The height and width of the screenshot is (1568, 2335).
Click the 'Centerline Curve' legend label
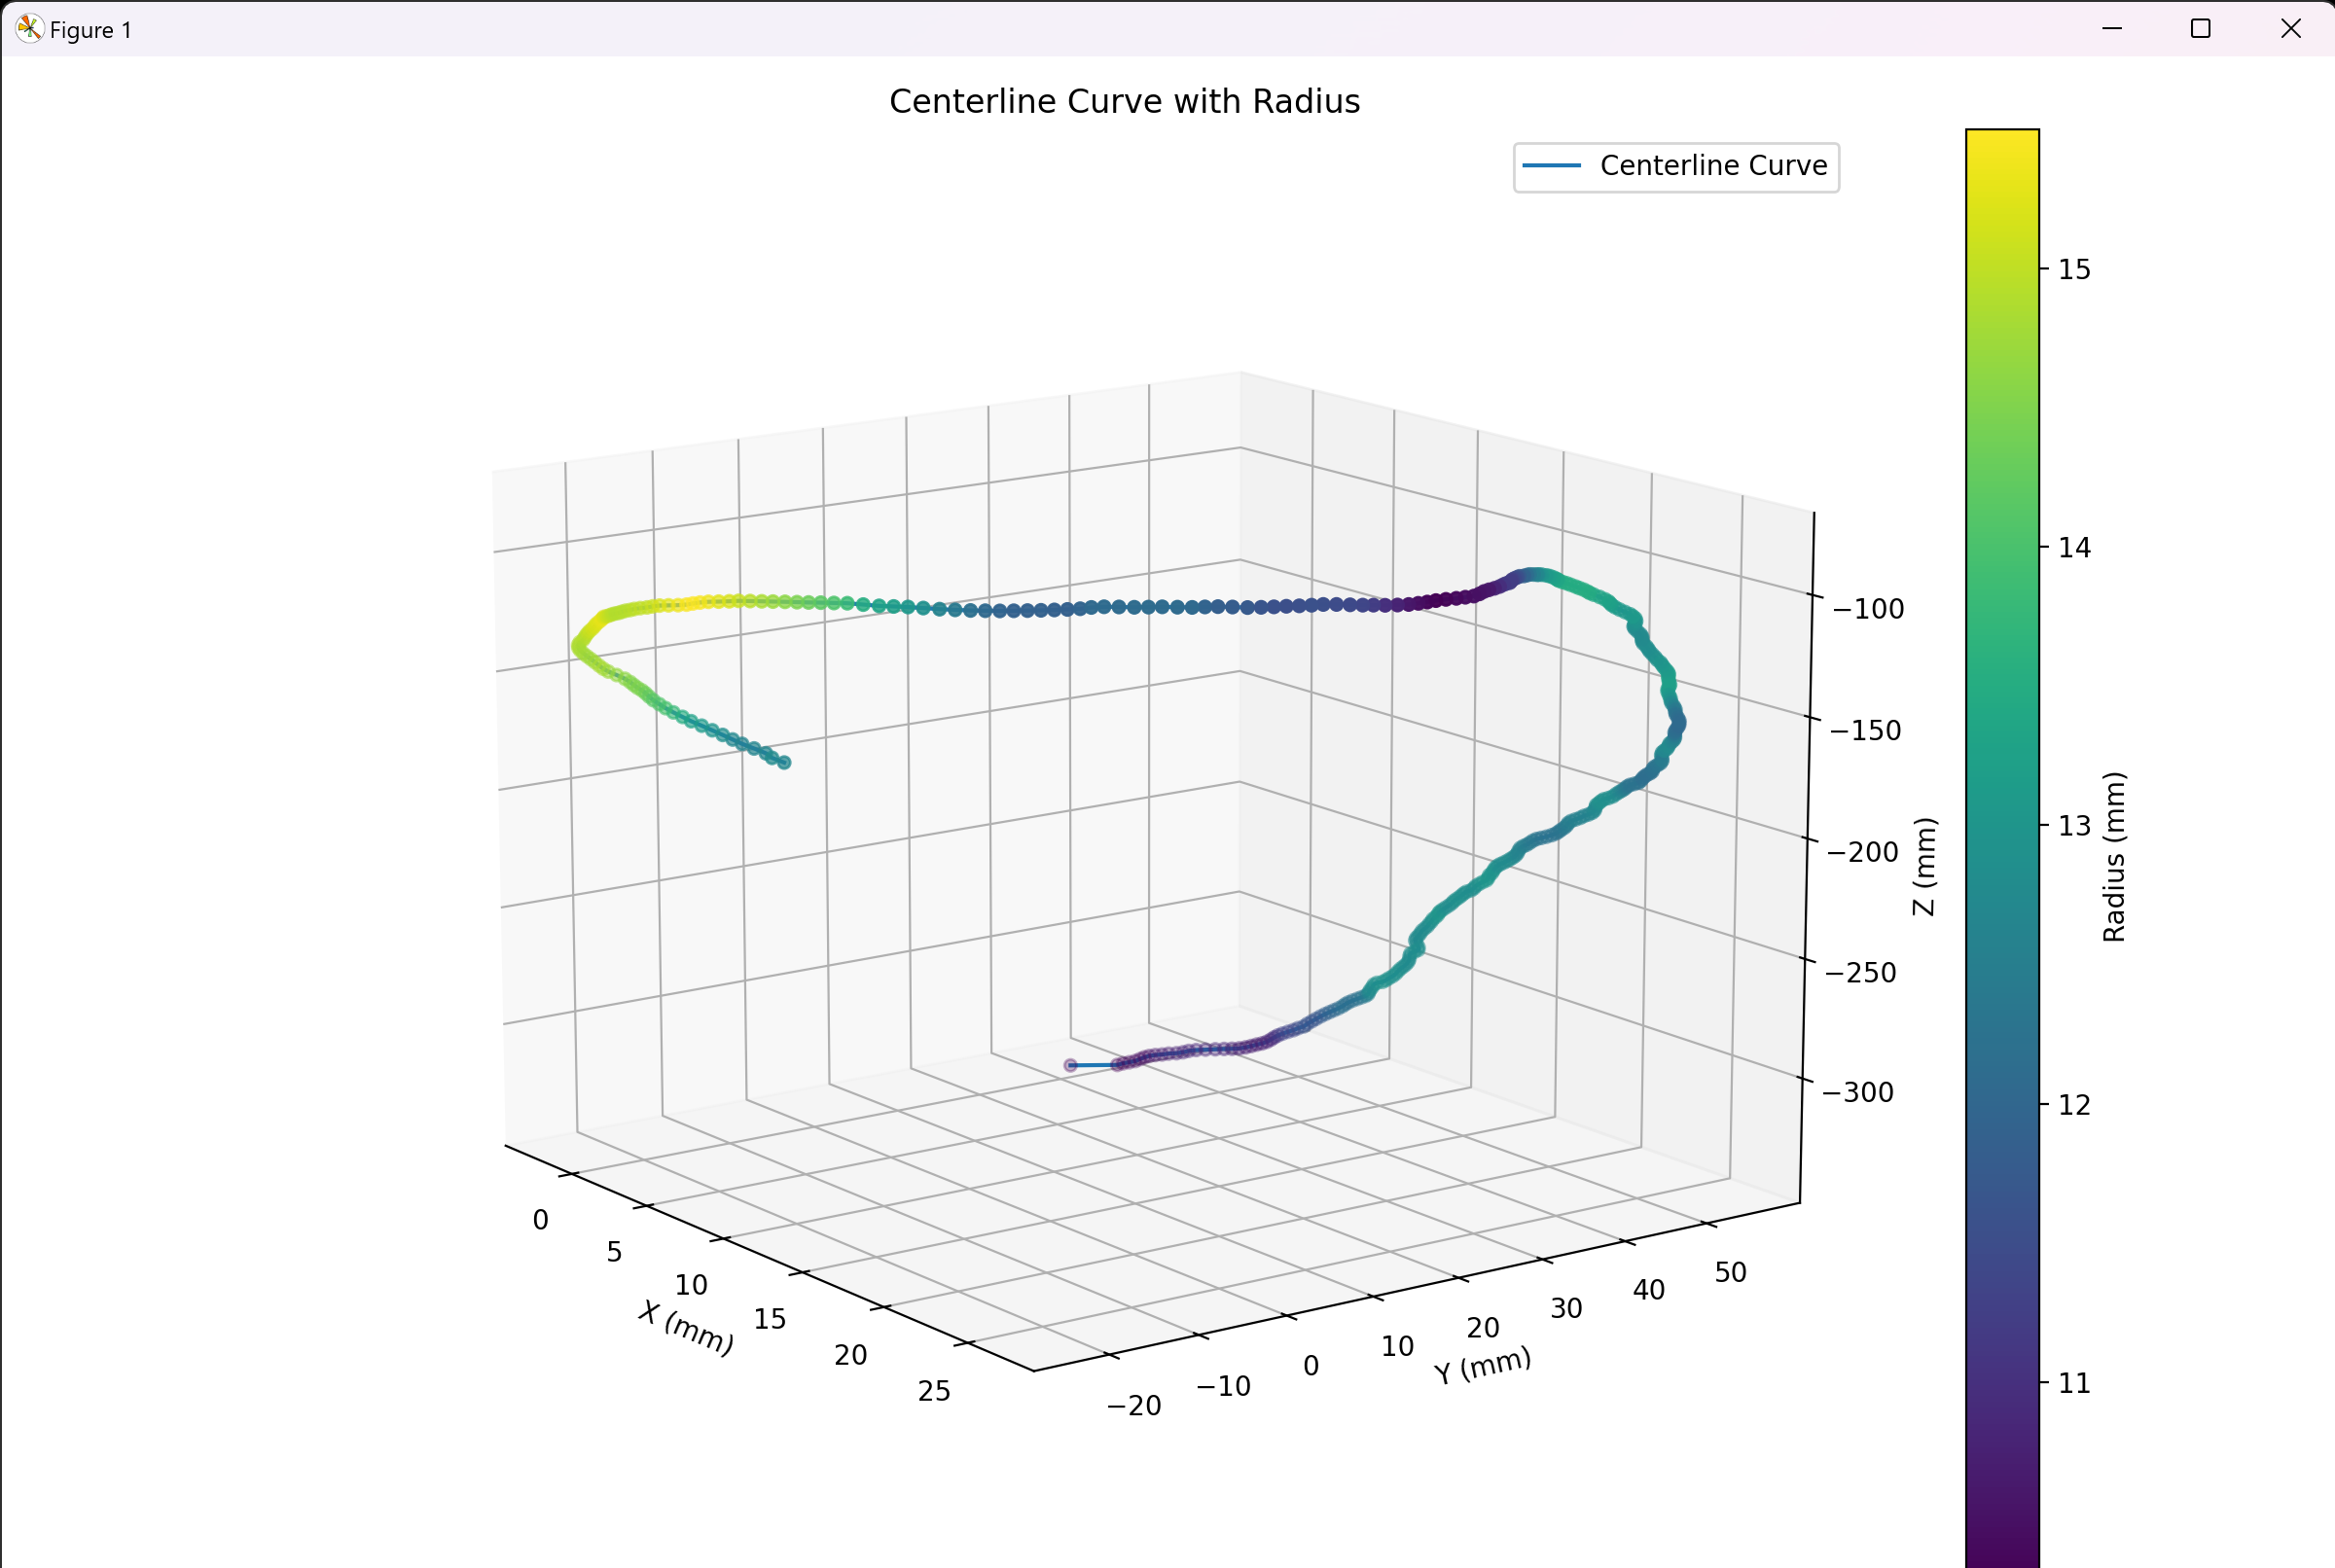(1713, 165)
